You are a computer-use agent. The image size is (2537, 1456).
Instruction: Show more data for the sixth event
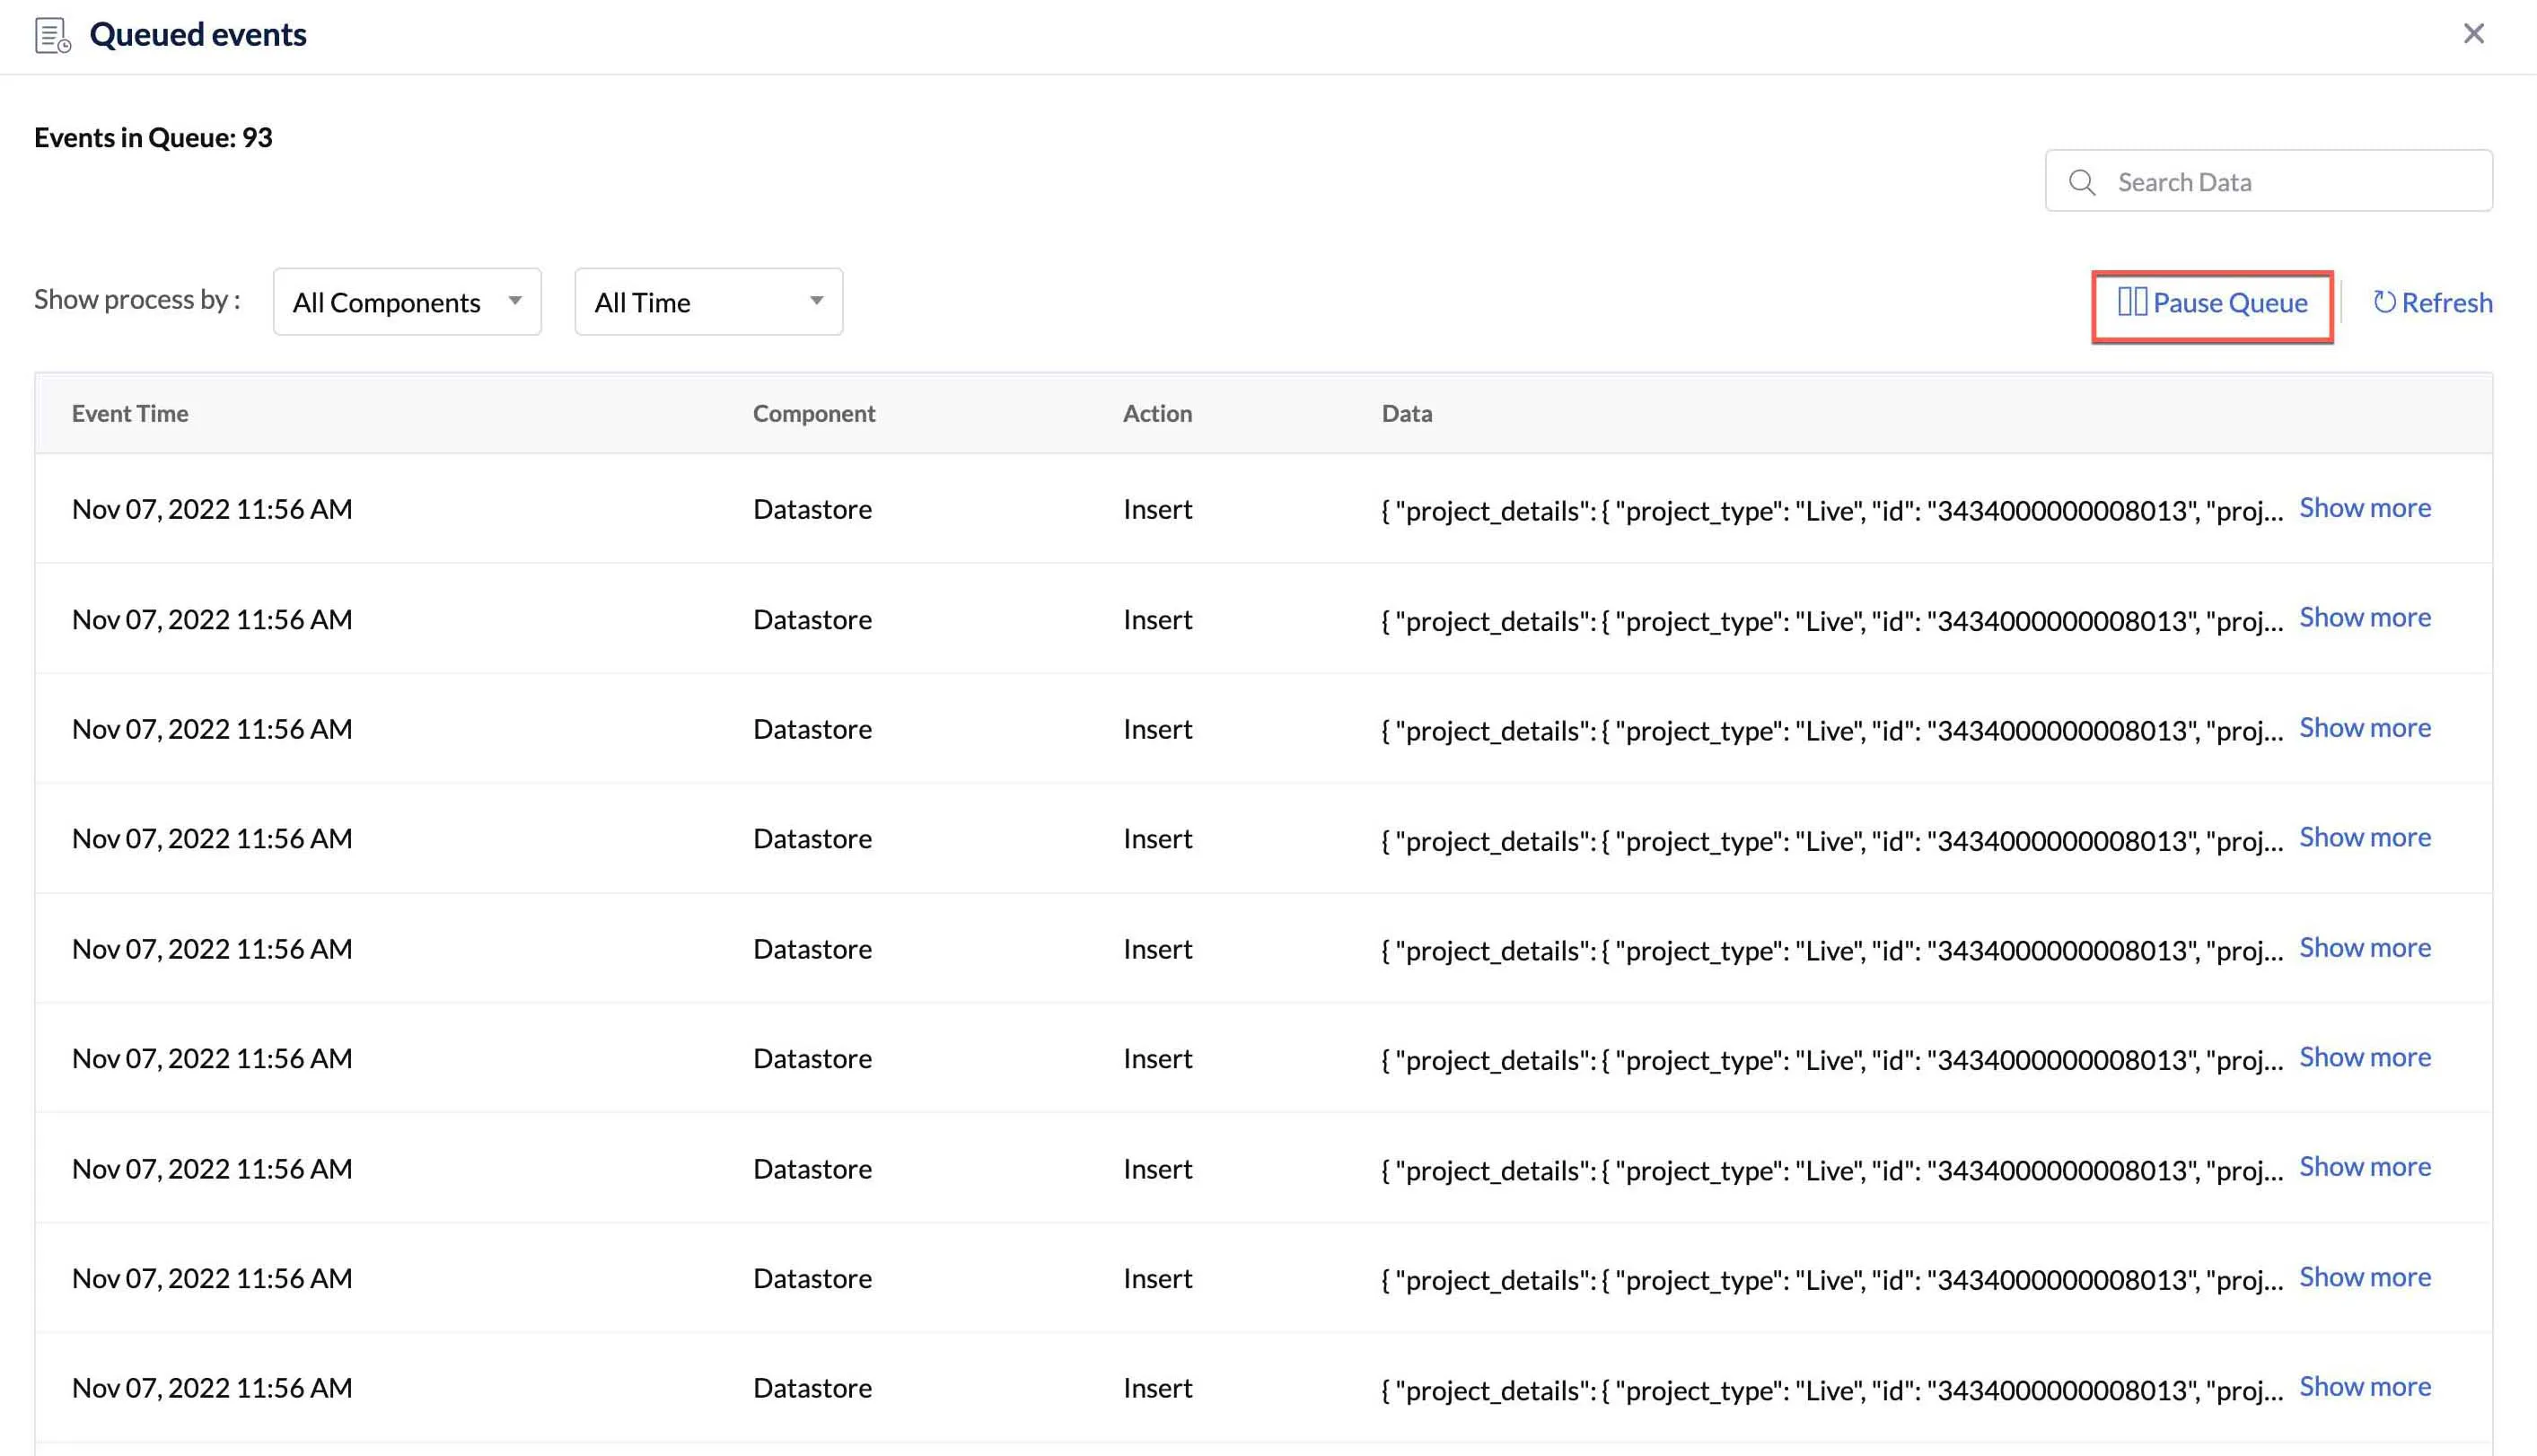(2365, 1057)
